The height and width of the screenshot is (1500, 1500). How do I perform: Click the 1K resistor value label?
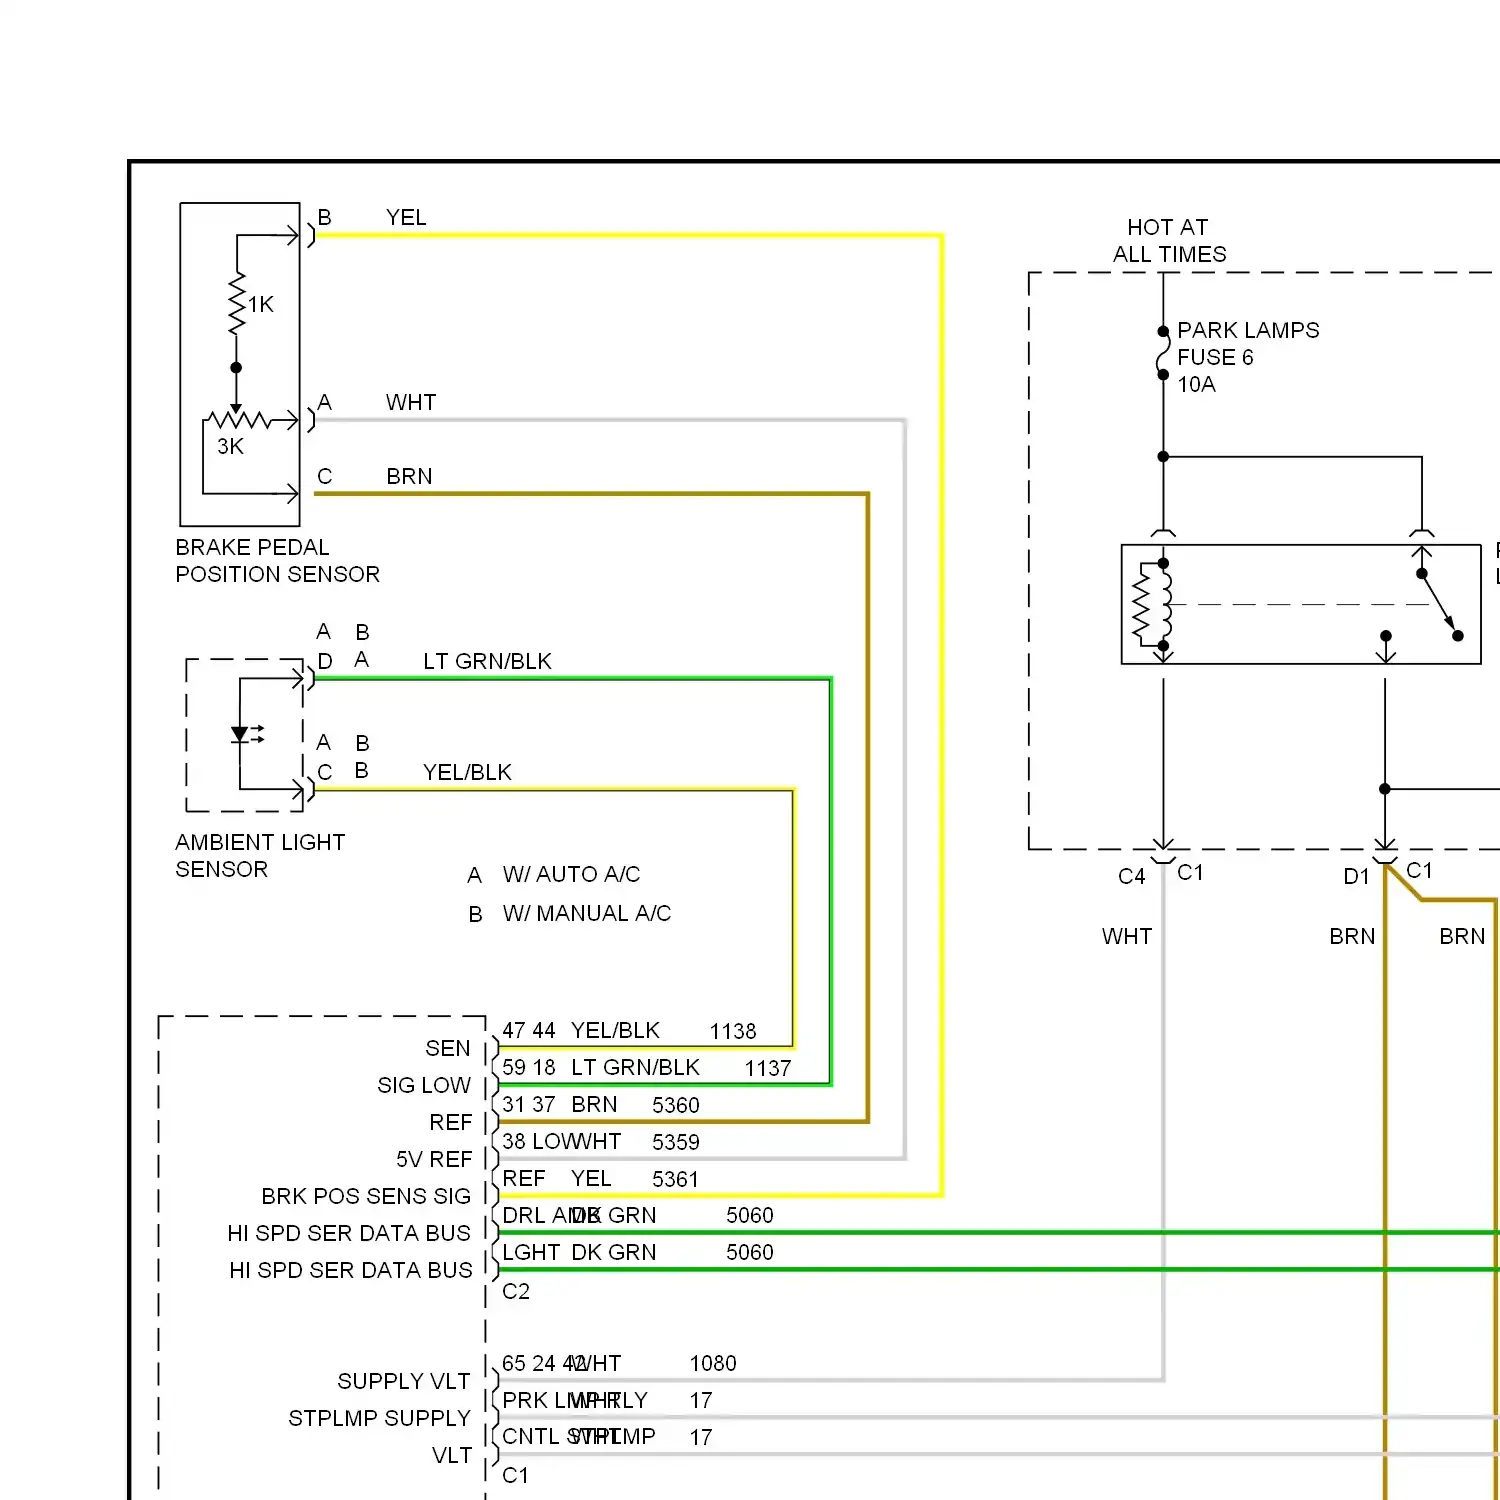[x=261, y=304]
